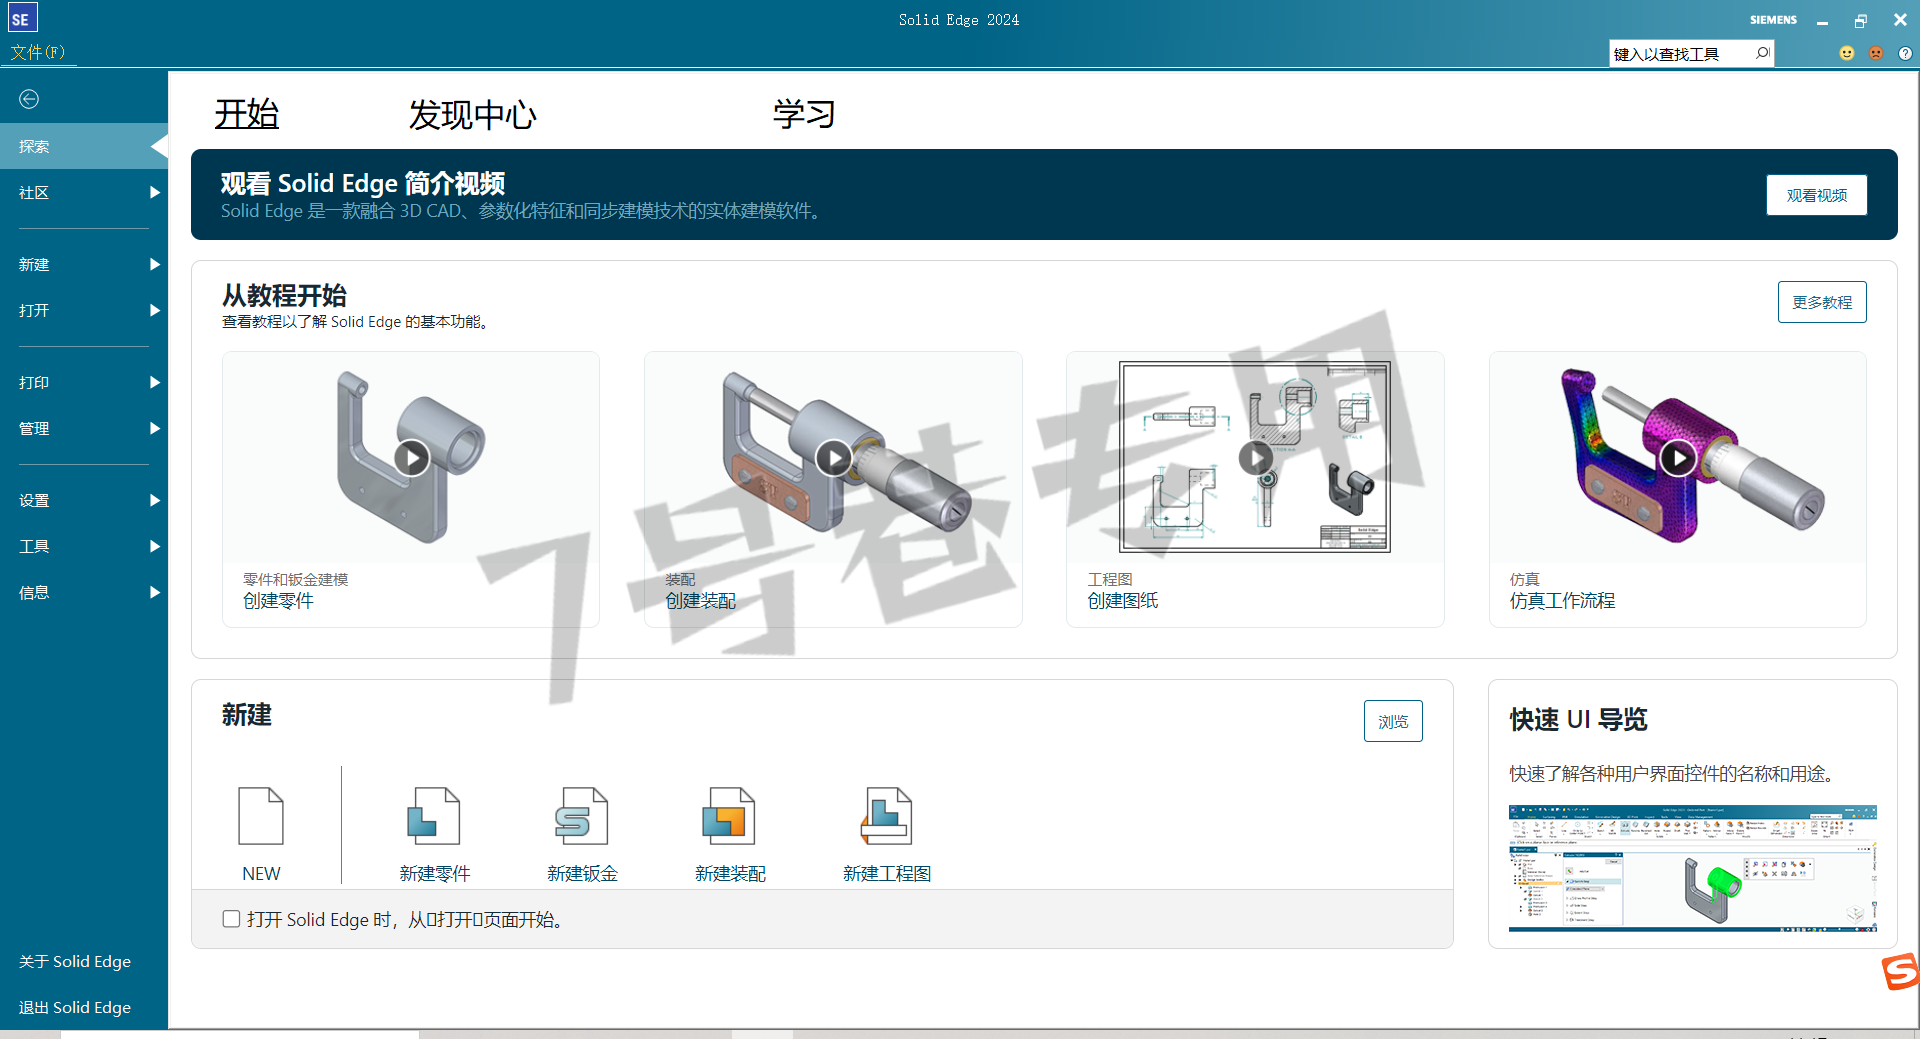Select 管理 in the sidebar
Image resolution: width=1920 pixels, height=1039 pixels.
tap(84, 428)
